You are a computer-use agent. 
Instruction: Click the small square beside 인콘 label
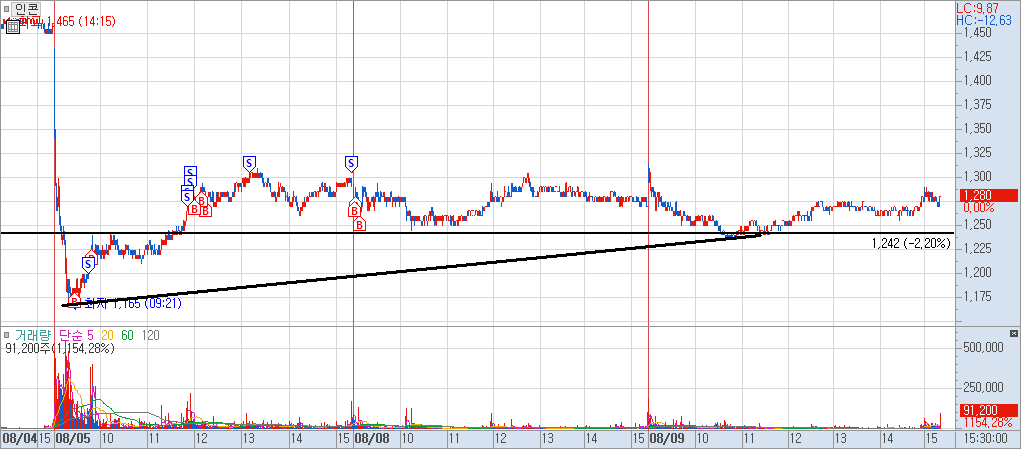tap(7, 10)
